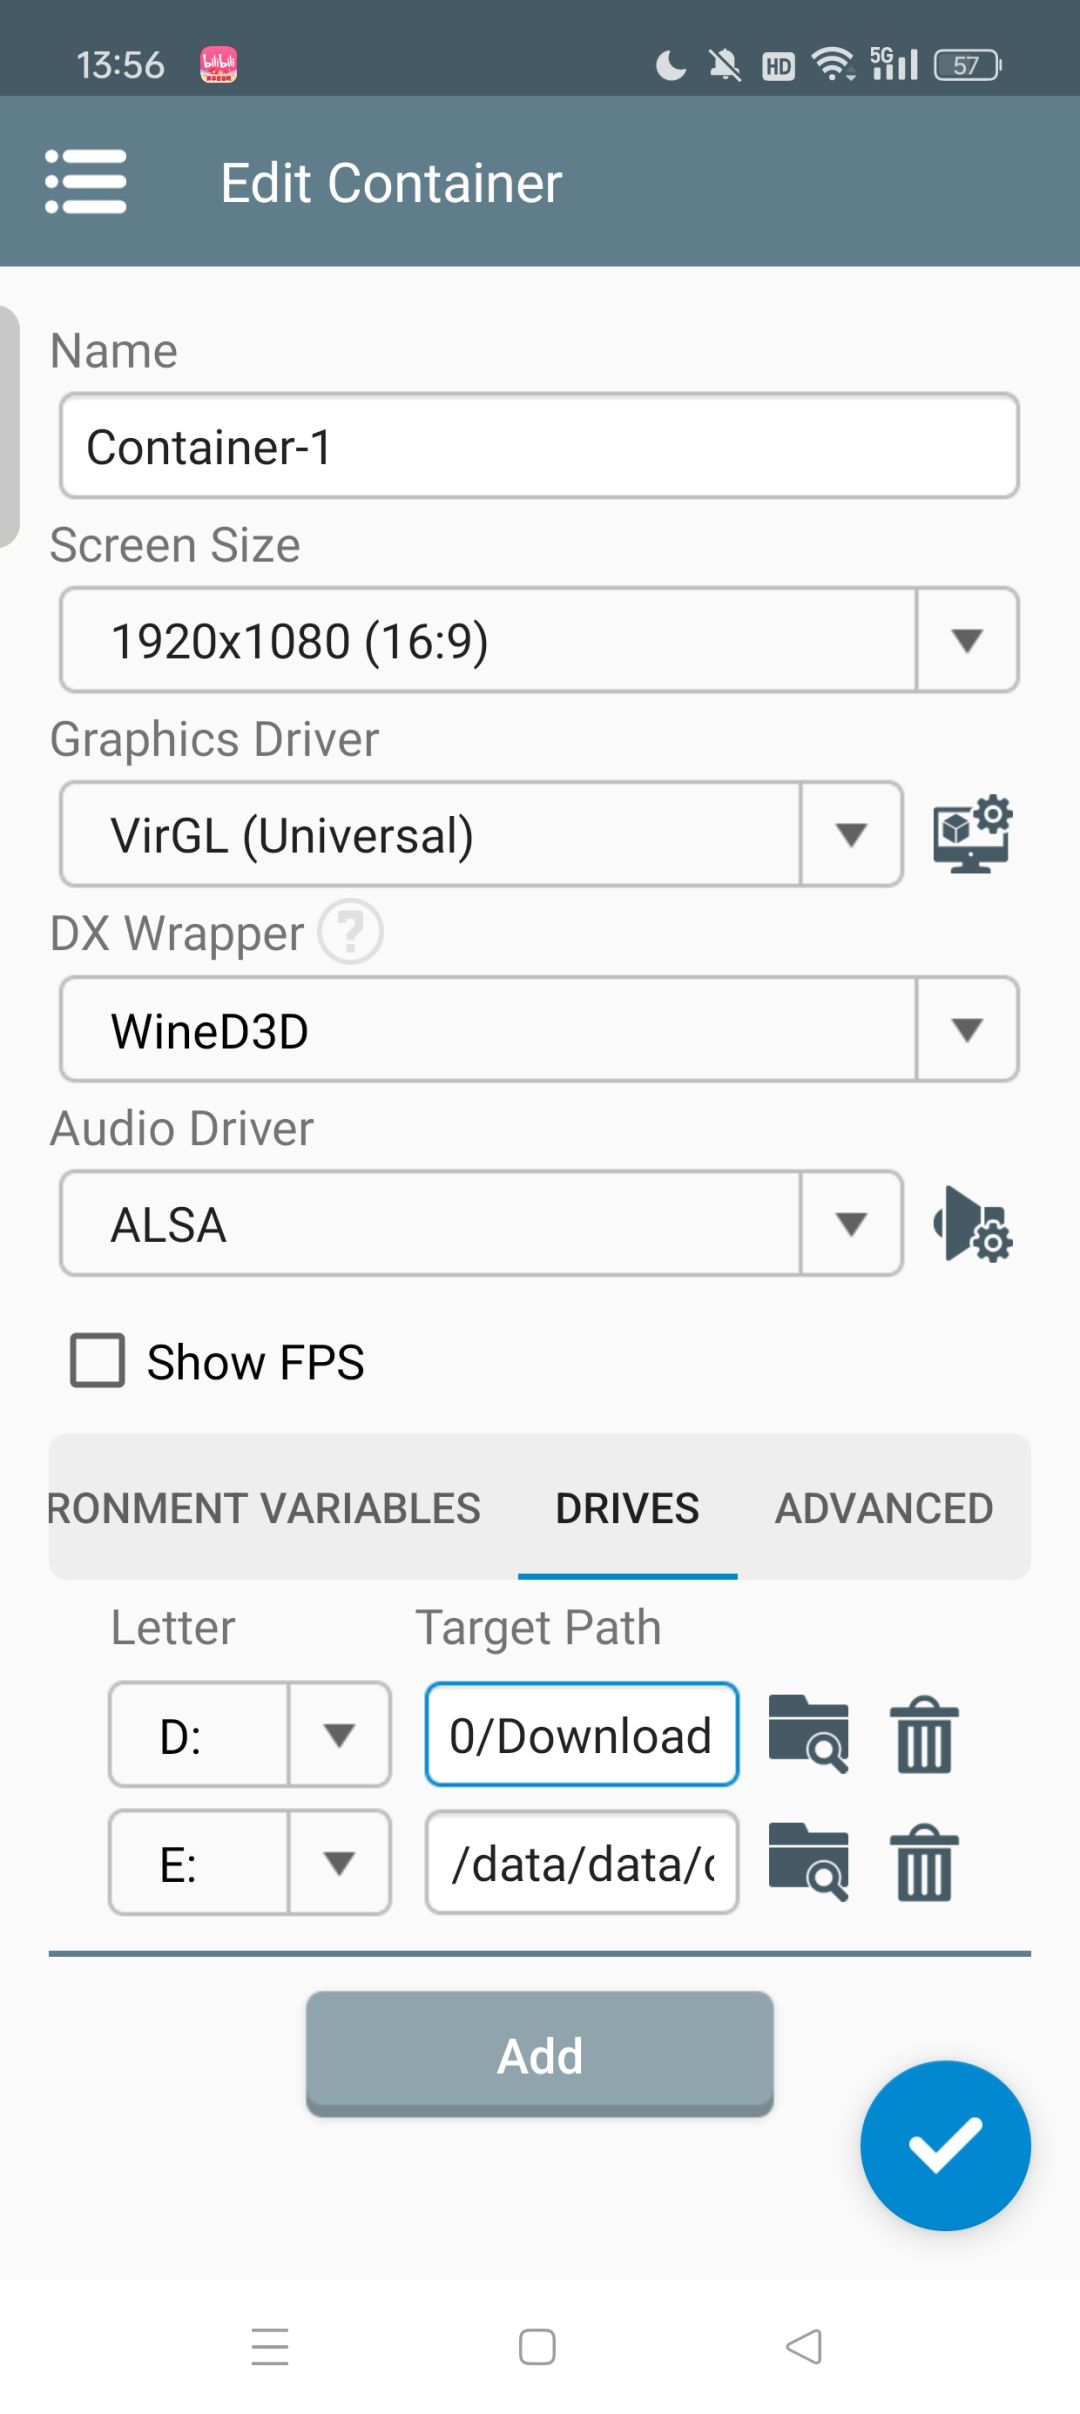Open graphics driver configuration settings icon
Viewport: 1080px width, 2414px height.
[x=971, y=835]
